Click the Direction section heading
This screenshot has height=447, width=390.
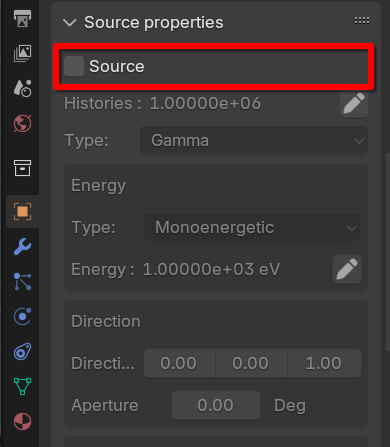(106, 321)
